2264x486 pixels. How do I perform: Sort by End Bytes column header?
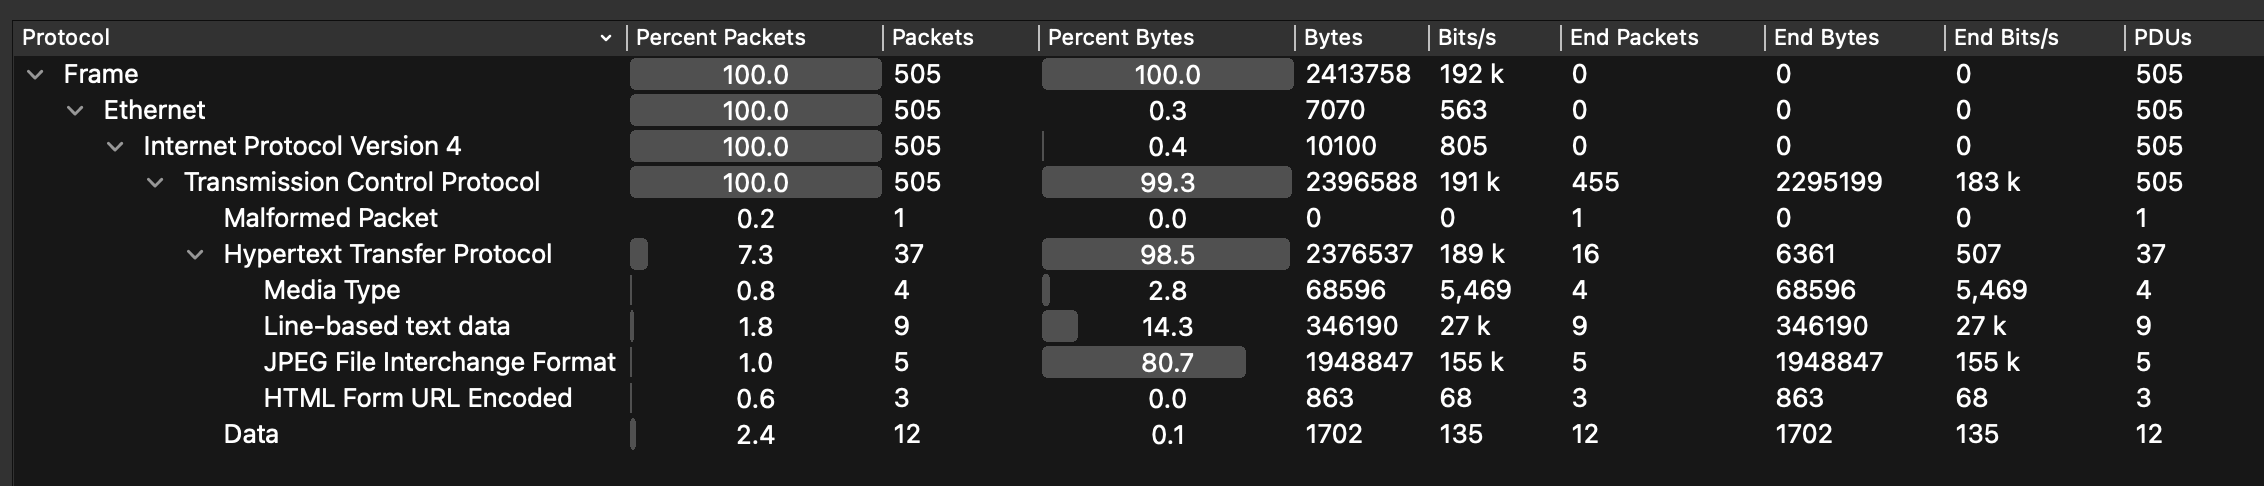(x=1826, y=37)
